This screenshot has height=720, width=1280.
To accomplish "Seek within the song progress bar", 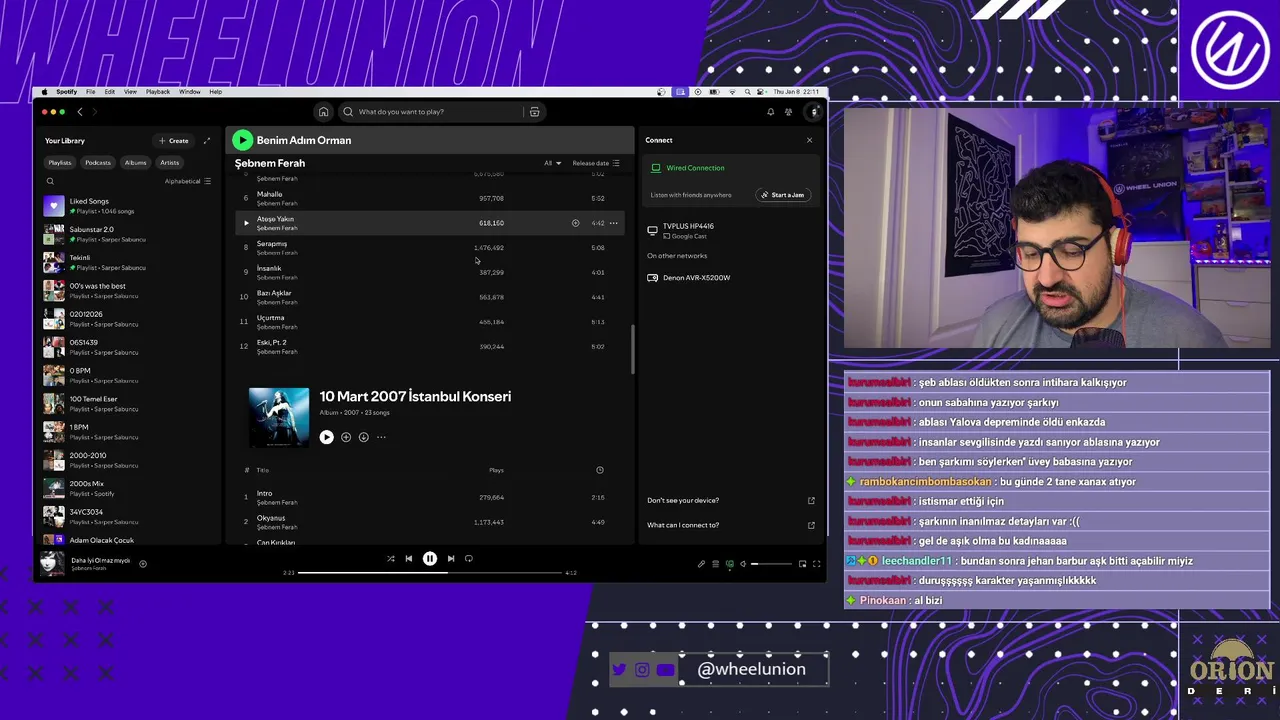I will [430, 573].
